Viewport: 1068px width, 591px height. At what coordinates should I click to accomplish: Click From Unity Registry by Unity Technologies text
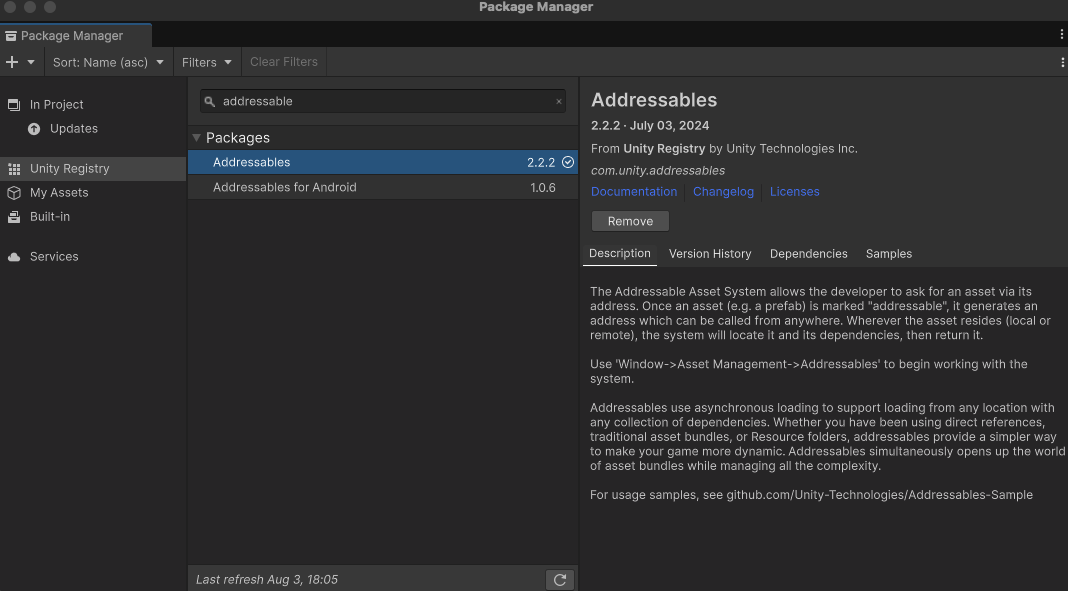tap(724, 148)
